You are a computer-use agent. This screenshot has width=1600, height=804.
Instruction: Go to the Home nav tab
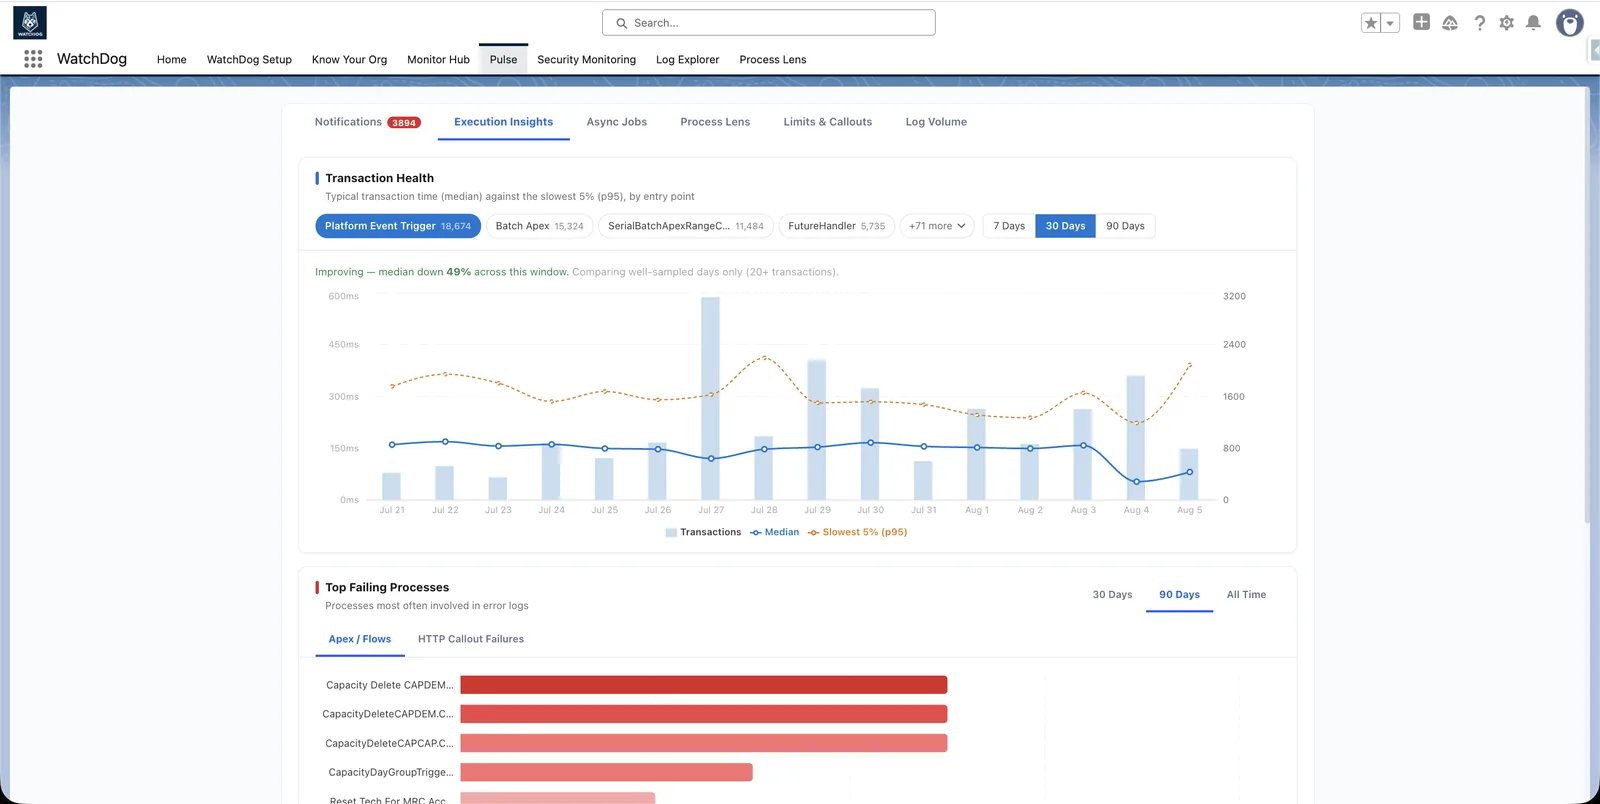172,60
